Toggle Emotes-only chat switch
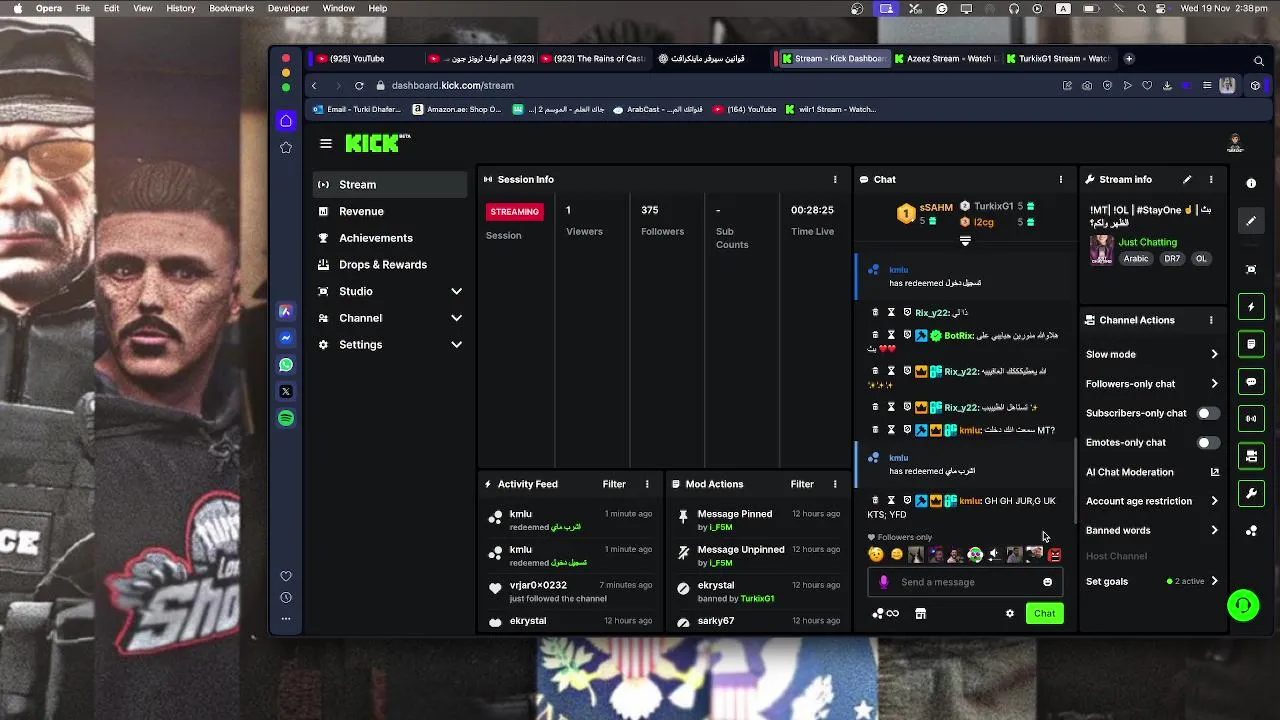 [x=1208, y=442]
